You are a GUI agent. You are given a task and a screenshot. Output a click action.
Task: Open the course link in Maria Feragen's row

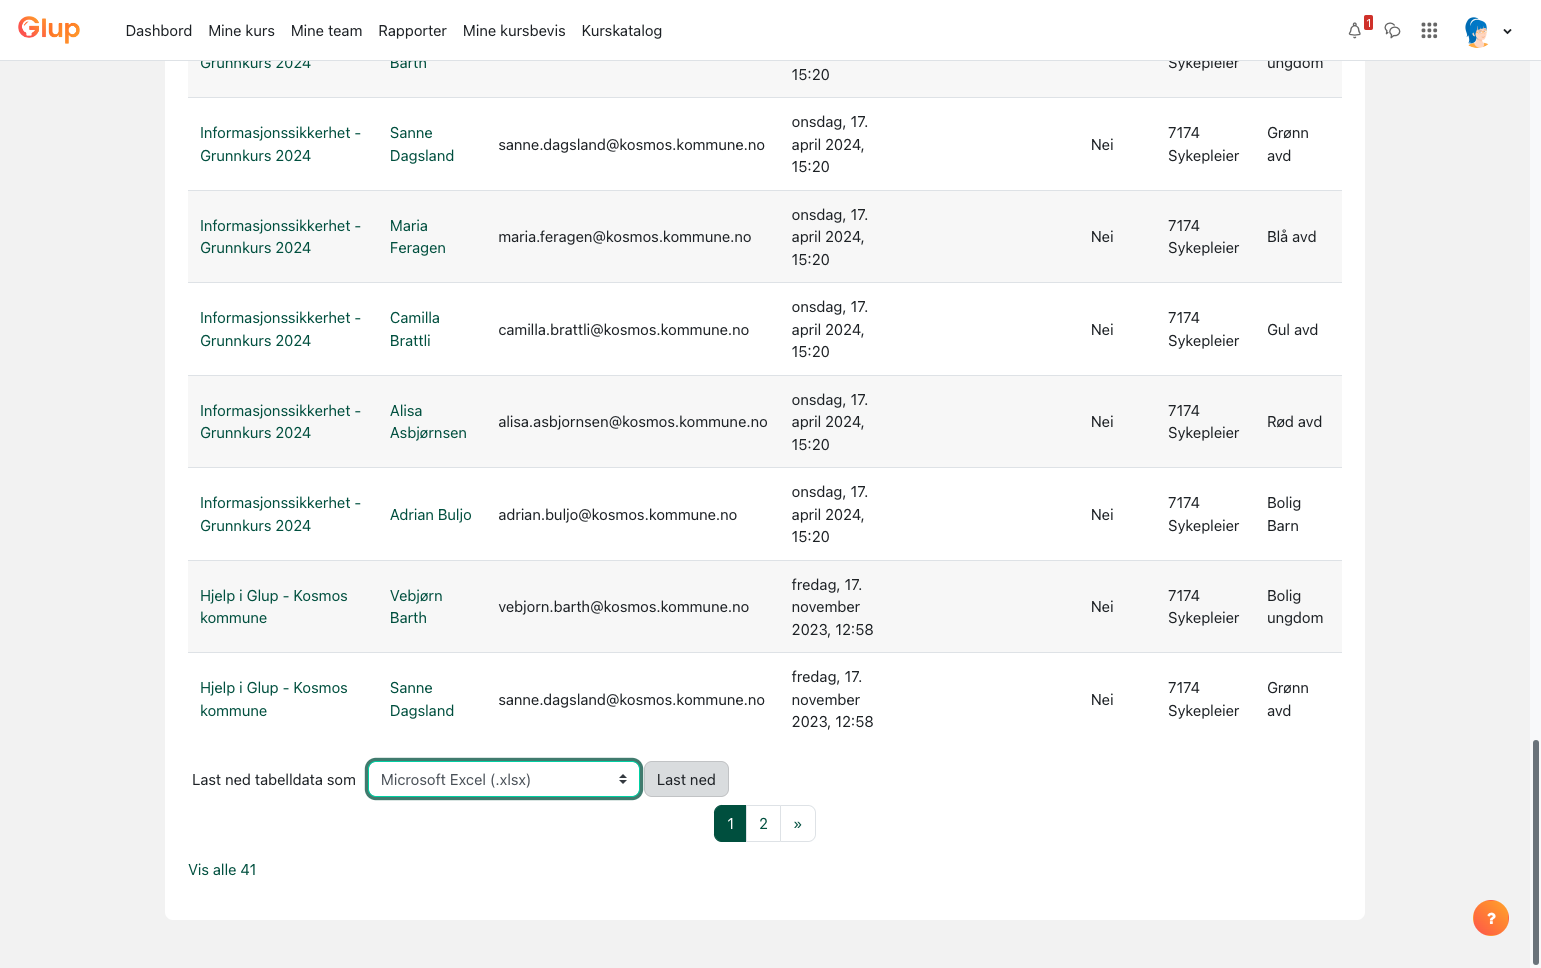(x=280, y=237)
